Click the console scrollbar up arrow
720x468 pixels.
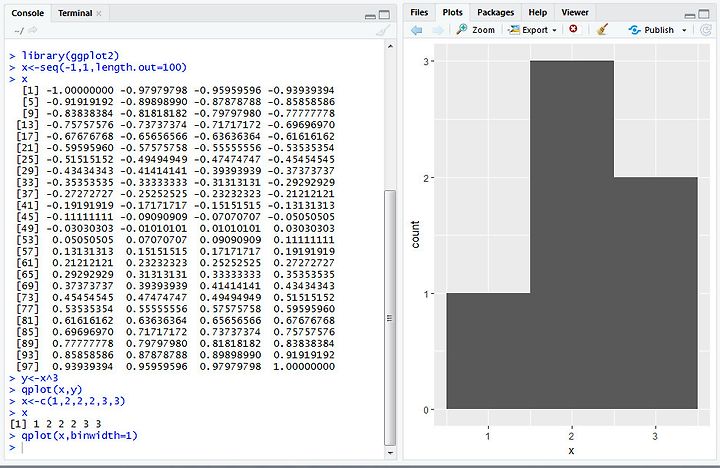390,46
